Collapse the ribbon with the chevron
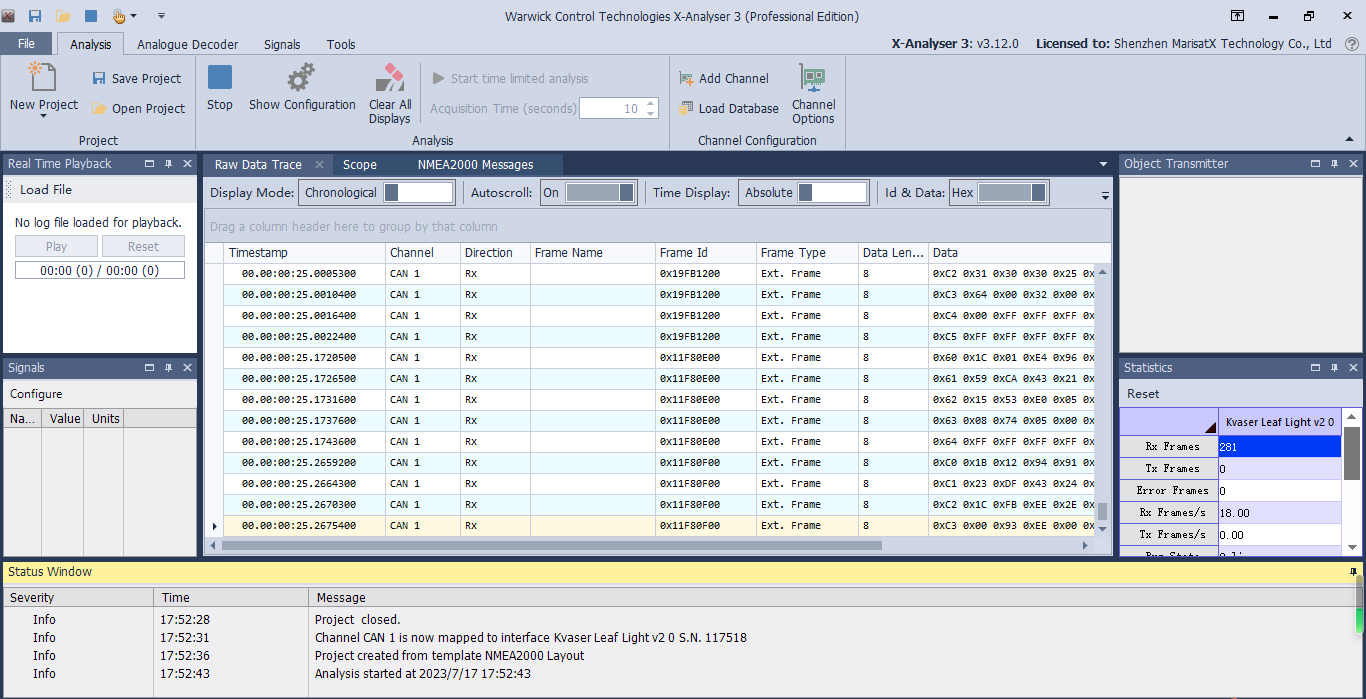 click(1349, 140)
